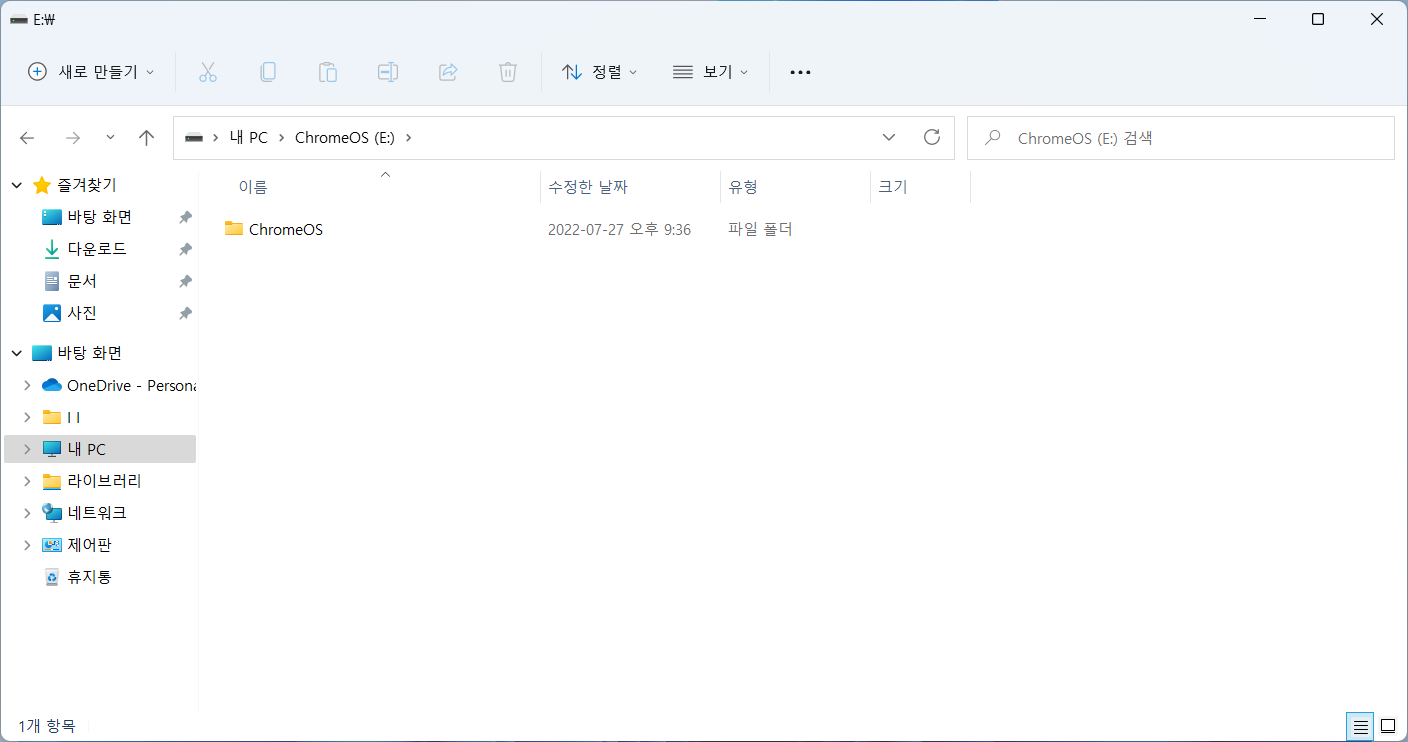1408x742 pixels.
Task: Expand the 네트워크 tree node
Action: coord(27,513)
